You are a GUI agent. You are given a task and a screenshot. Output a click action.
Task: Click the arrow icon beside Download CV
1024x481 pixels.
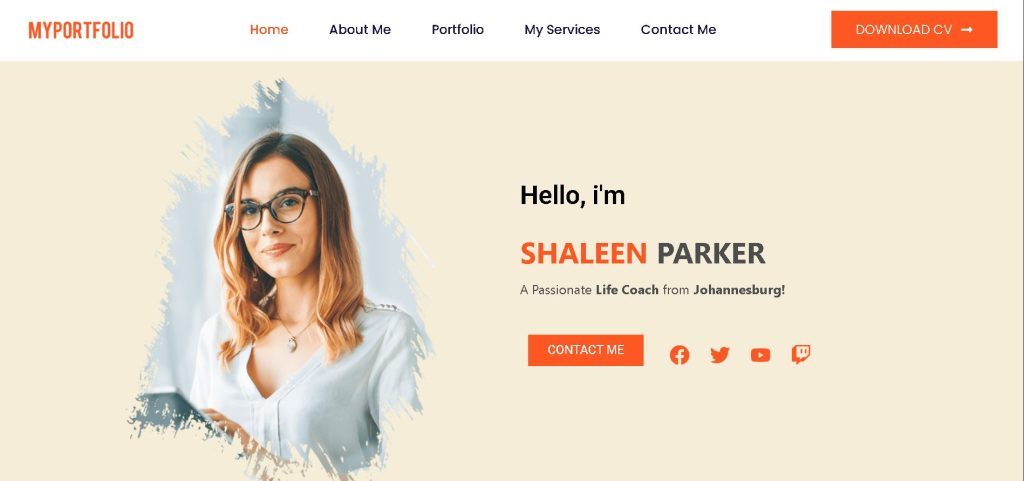tap(967, 29)
